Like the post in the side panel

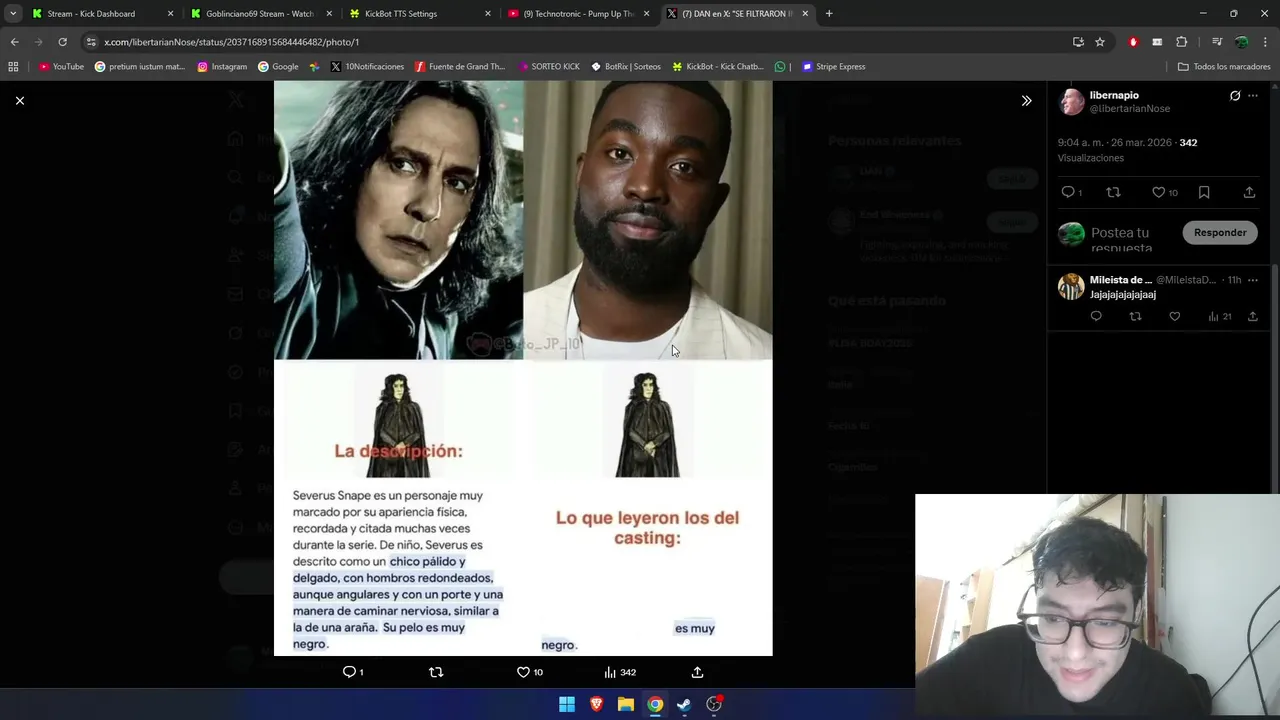coord(1158,192)
